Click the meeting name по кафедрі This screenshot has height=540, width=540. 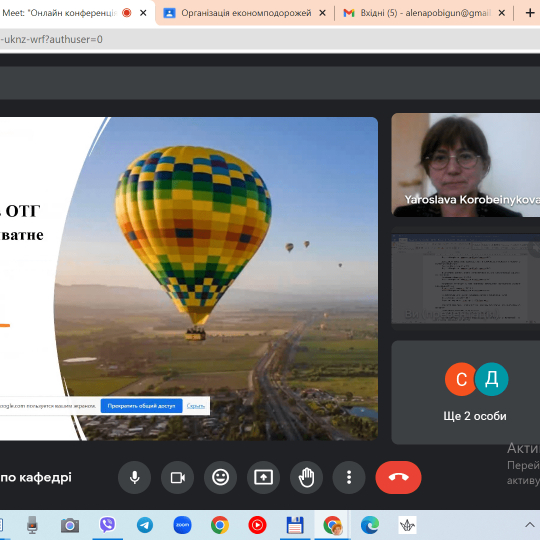36,477
